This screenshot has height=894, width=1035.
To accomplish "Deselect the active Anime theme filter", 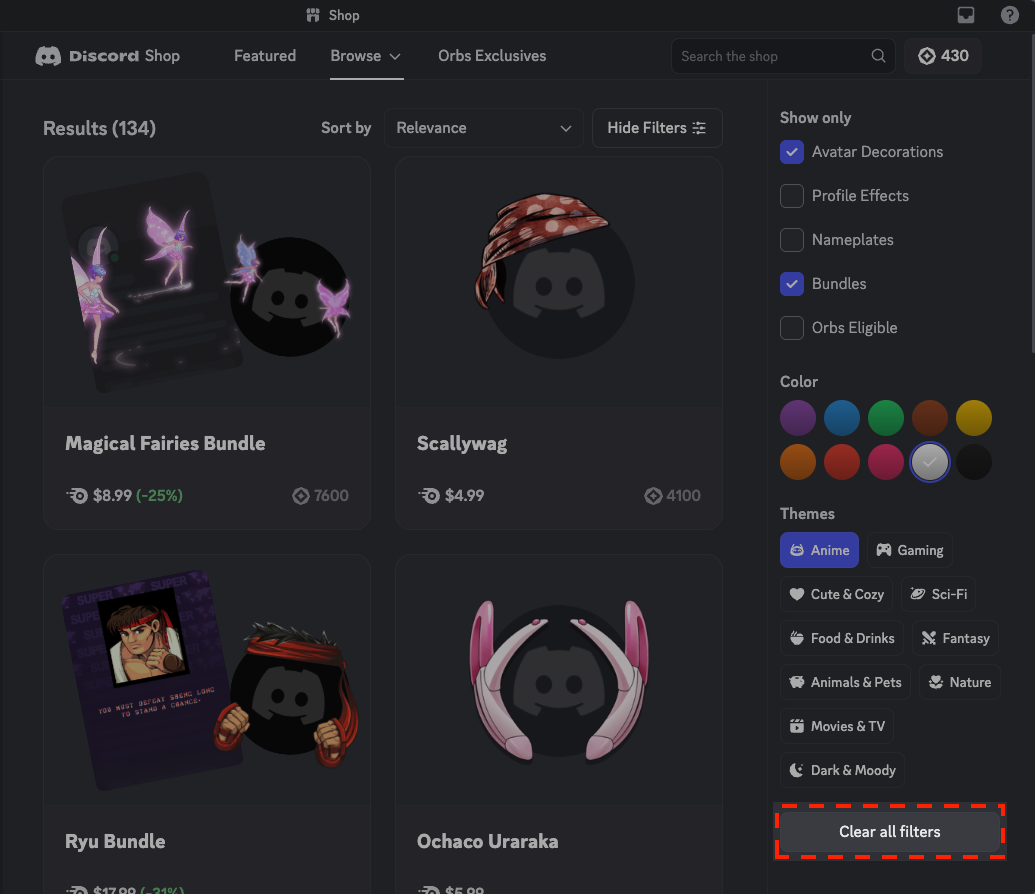I will click(819, 550).
